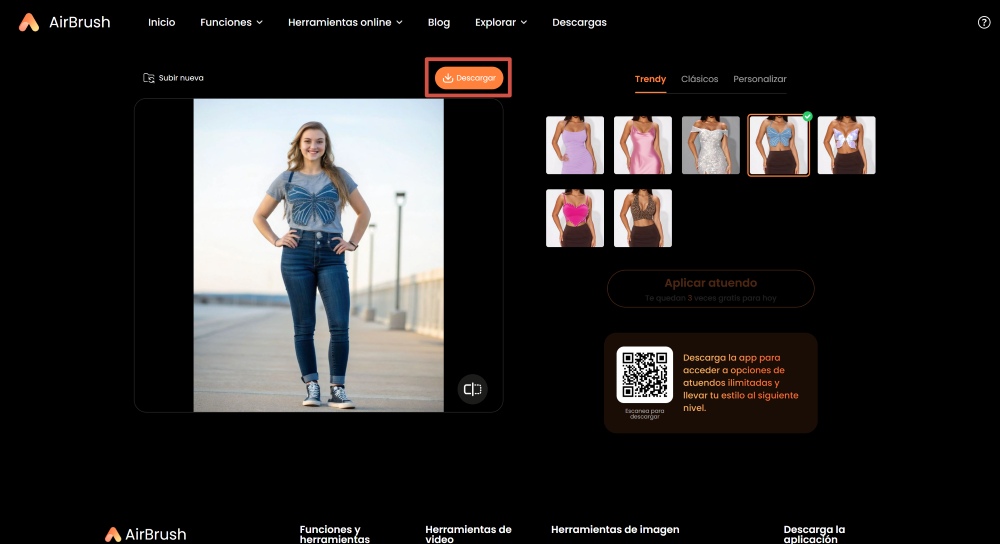Viewport: 1000px width, 544px height.
Task: Choose the leopard halter top outfit
Action: click(643, 218)
